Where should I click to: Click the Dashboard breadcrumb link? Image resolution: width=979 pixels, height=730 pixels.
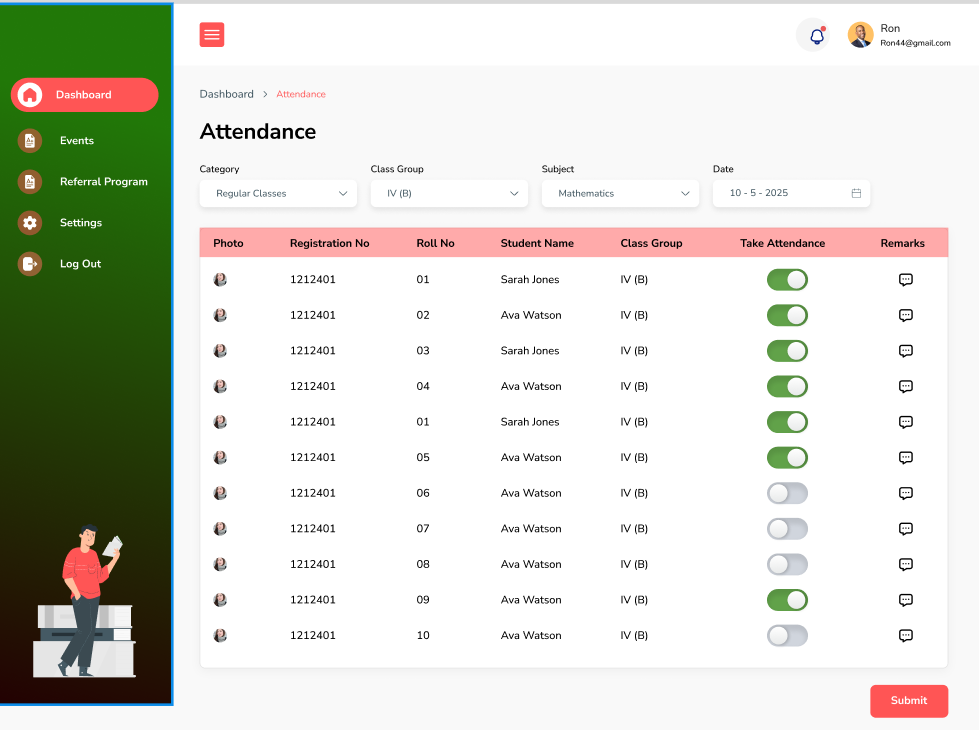point(226,94)
